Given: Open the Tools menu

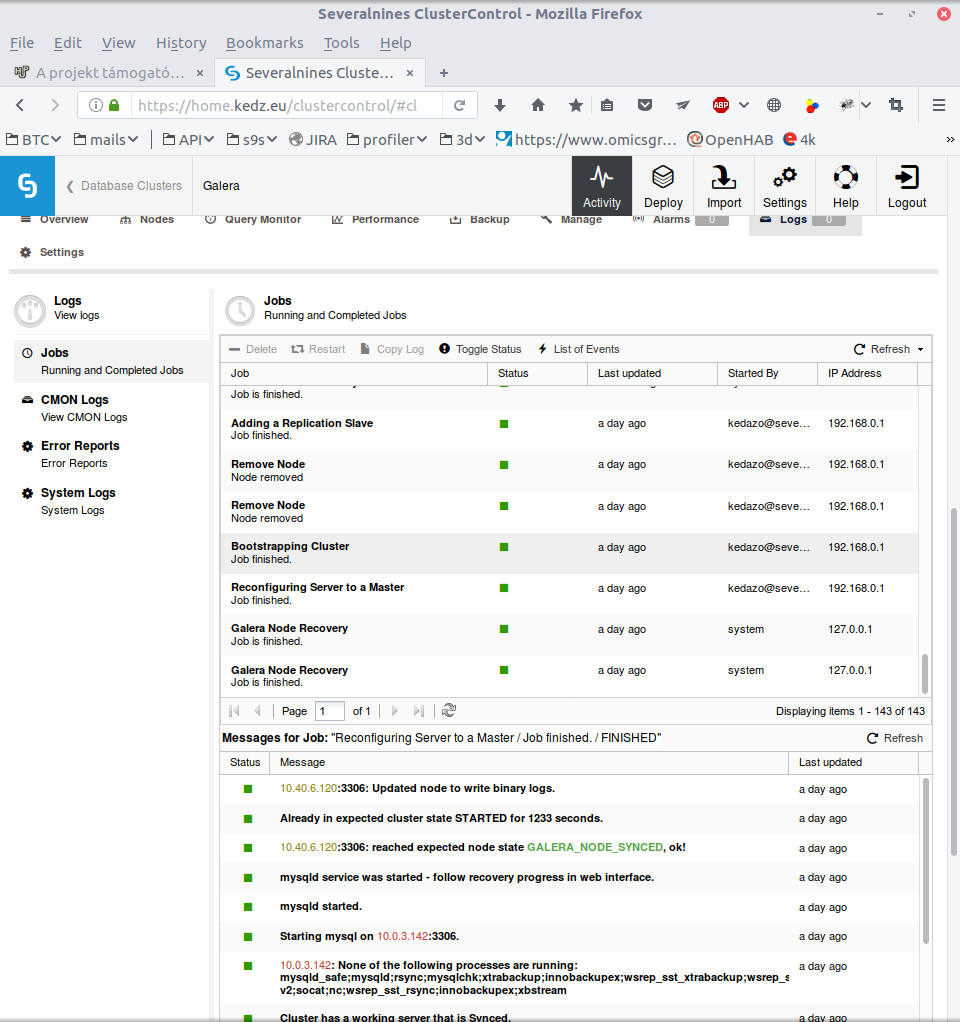Looking at the screenshot, I should [x=342, y=43].
